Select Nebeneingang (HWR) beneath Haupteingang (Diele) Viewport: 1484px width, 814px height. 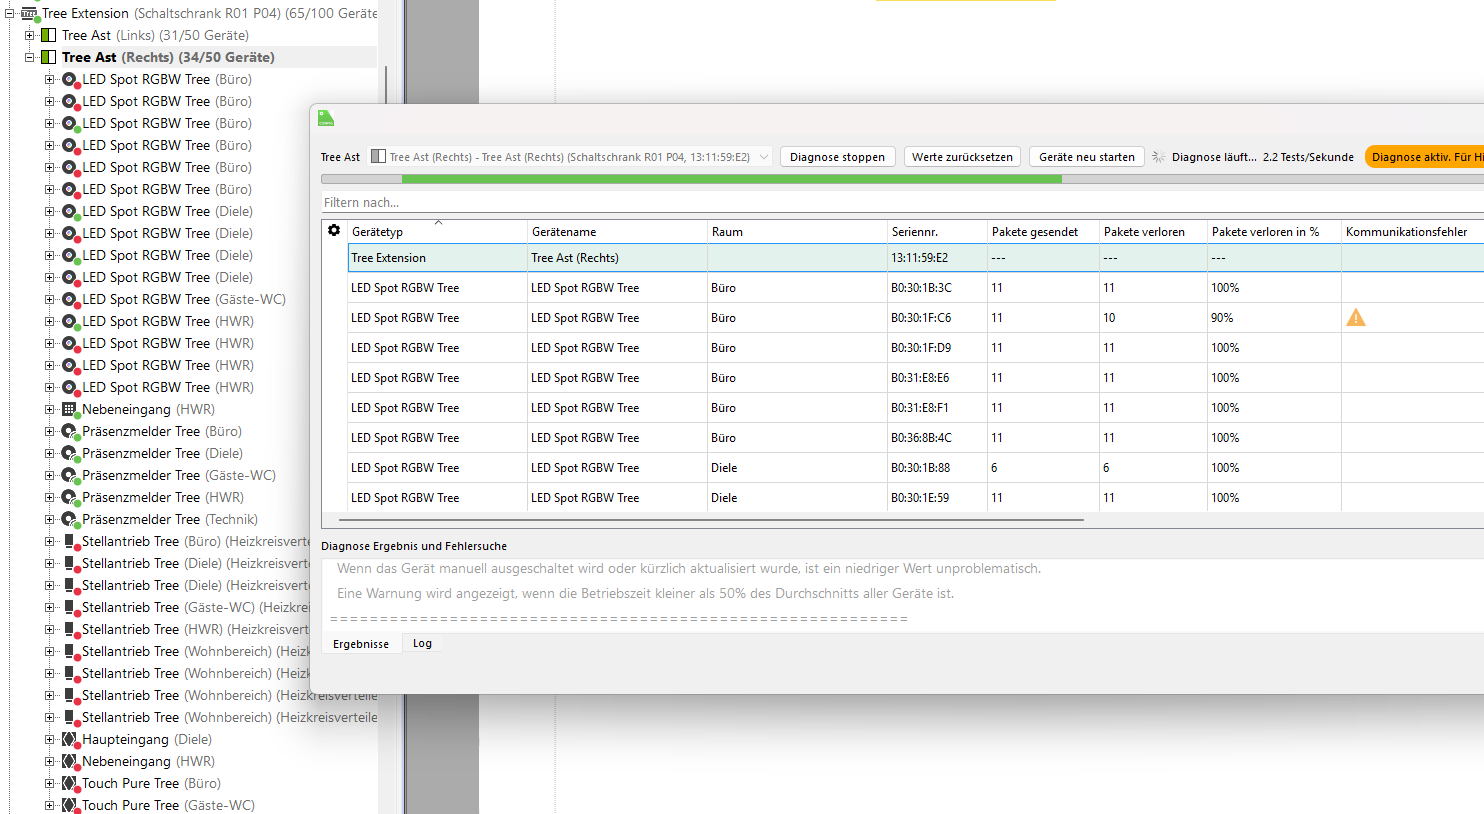(x=148, y=761)
